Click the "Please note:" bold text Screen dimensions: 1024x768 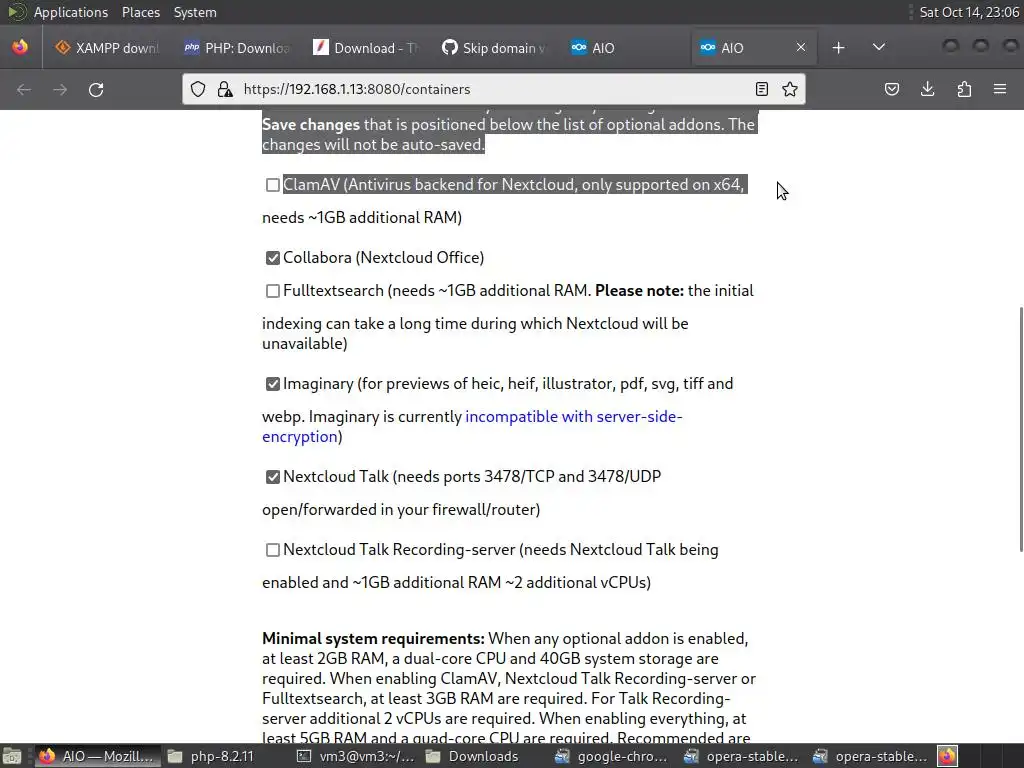(639, 291)
